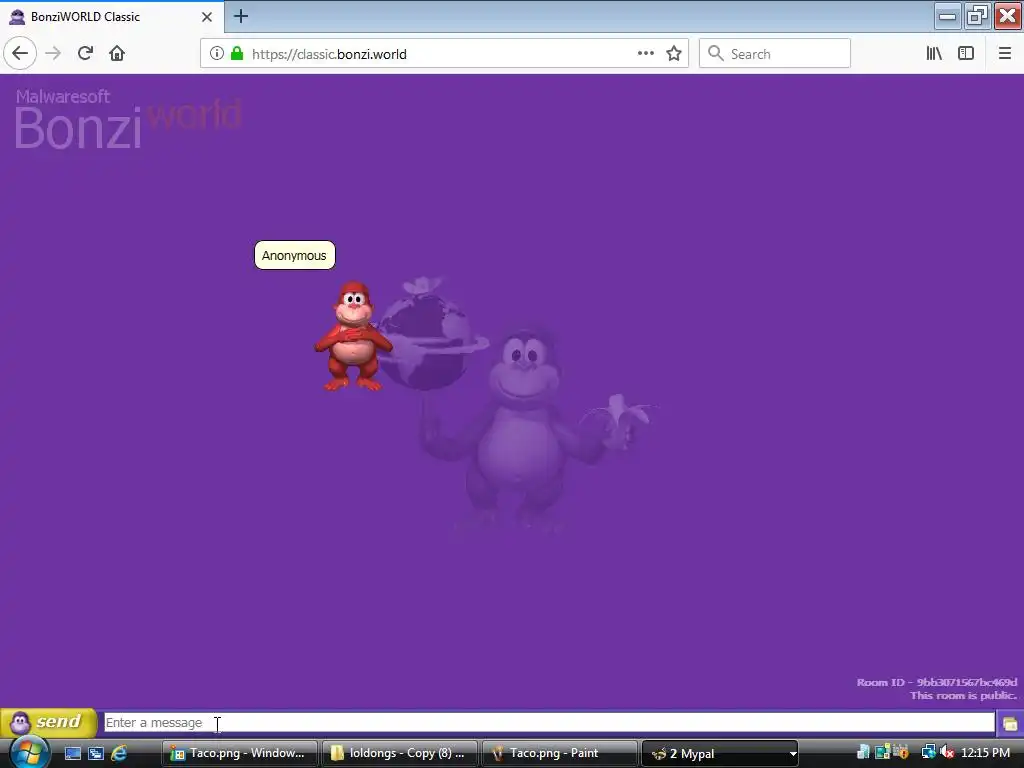Click the green secure padlock icon

pyautogui.click(x=237, y=54)
